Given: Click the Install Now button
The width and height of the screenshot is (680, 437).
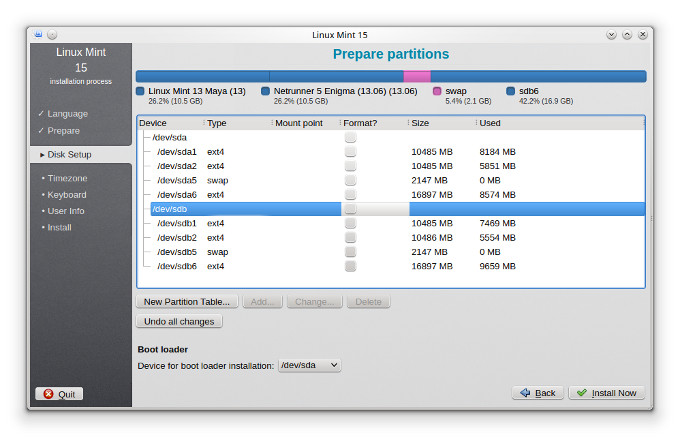Looking at the screenshot, I should coord(606,393).
